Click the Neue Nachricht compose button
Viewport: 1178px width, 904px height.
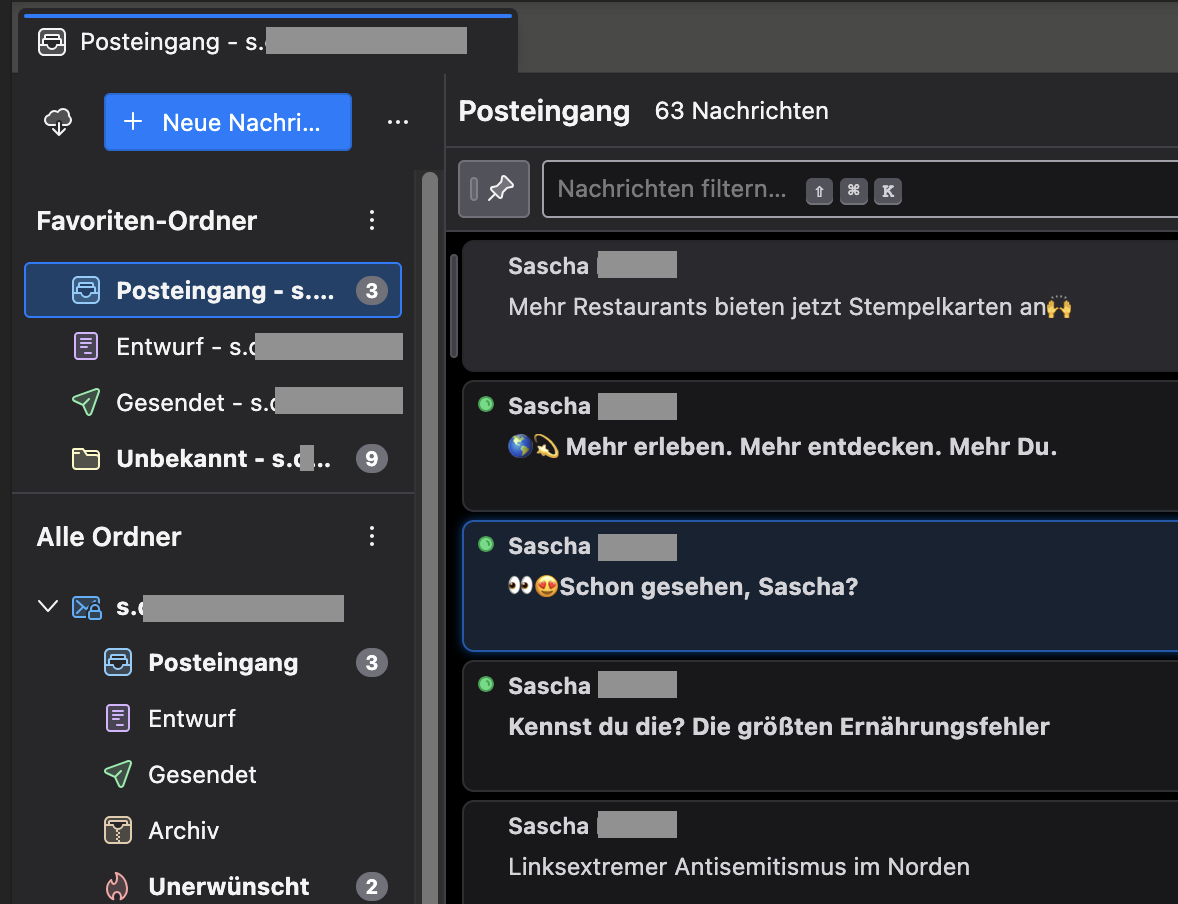click(x=227, y=122)
